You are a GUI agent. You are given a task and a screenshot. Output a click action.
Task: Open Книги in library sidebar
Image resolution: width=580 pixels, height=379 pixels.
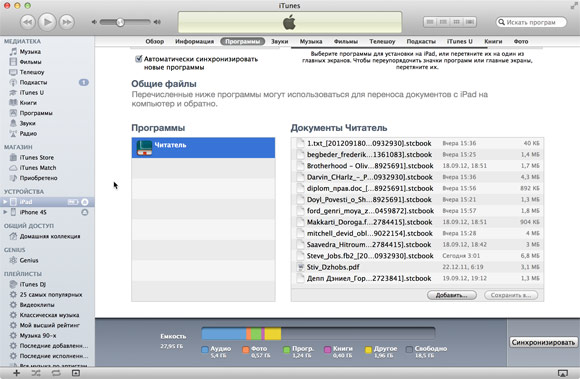coord(28,103)
